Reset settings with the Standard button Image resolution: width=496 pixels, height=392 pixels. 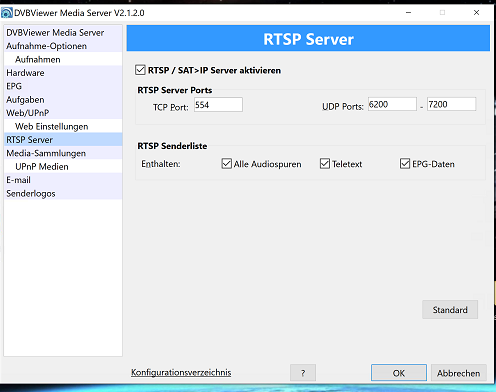point(450,310)
